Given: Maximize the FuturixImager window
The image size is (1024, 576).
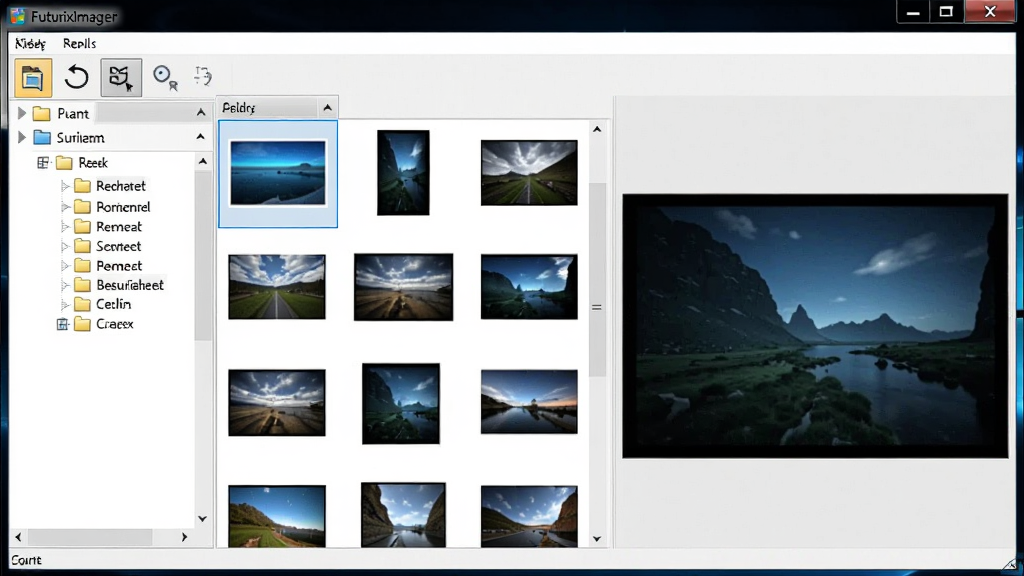Looking at the screenshot, I should tap(946, 12).
